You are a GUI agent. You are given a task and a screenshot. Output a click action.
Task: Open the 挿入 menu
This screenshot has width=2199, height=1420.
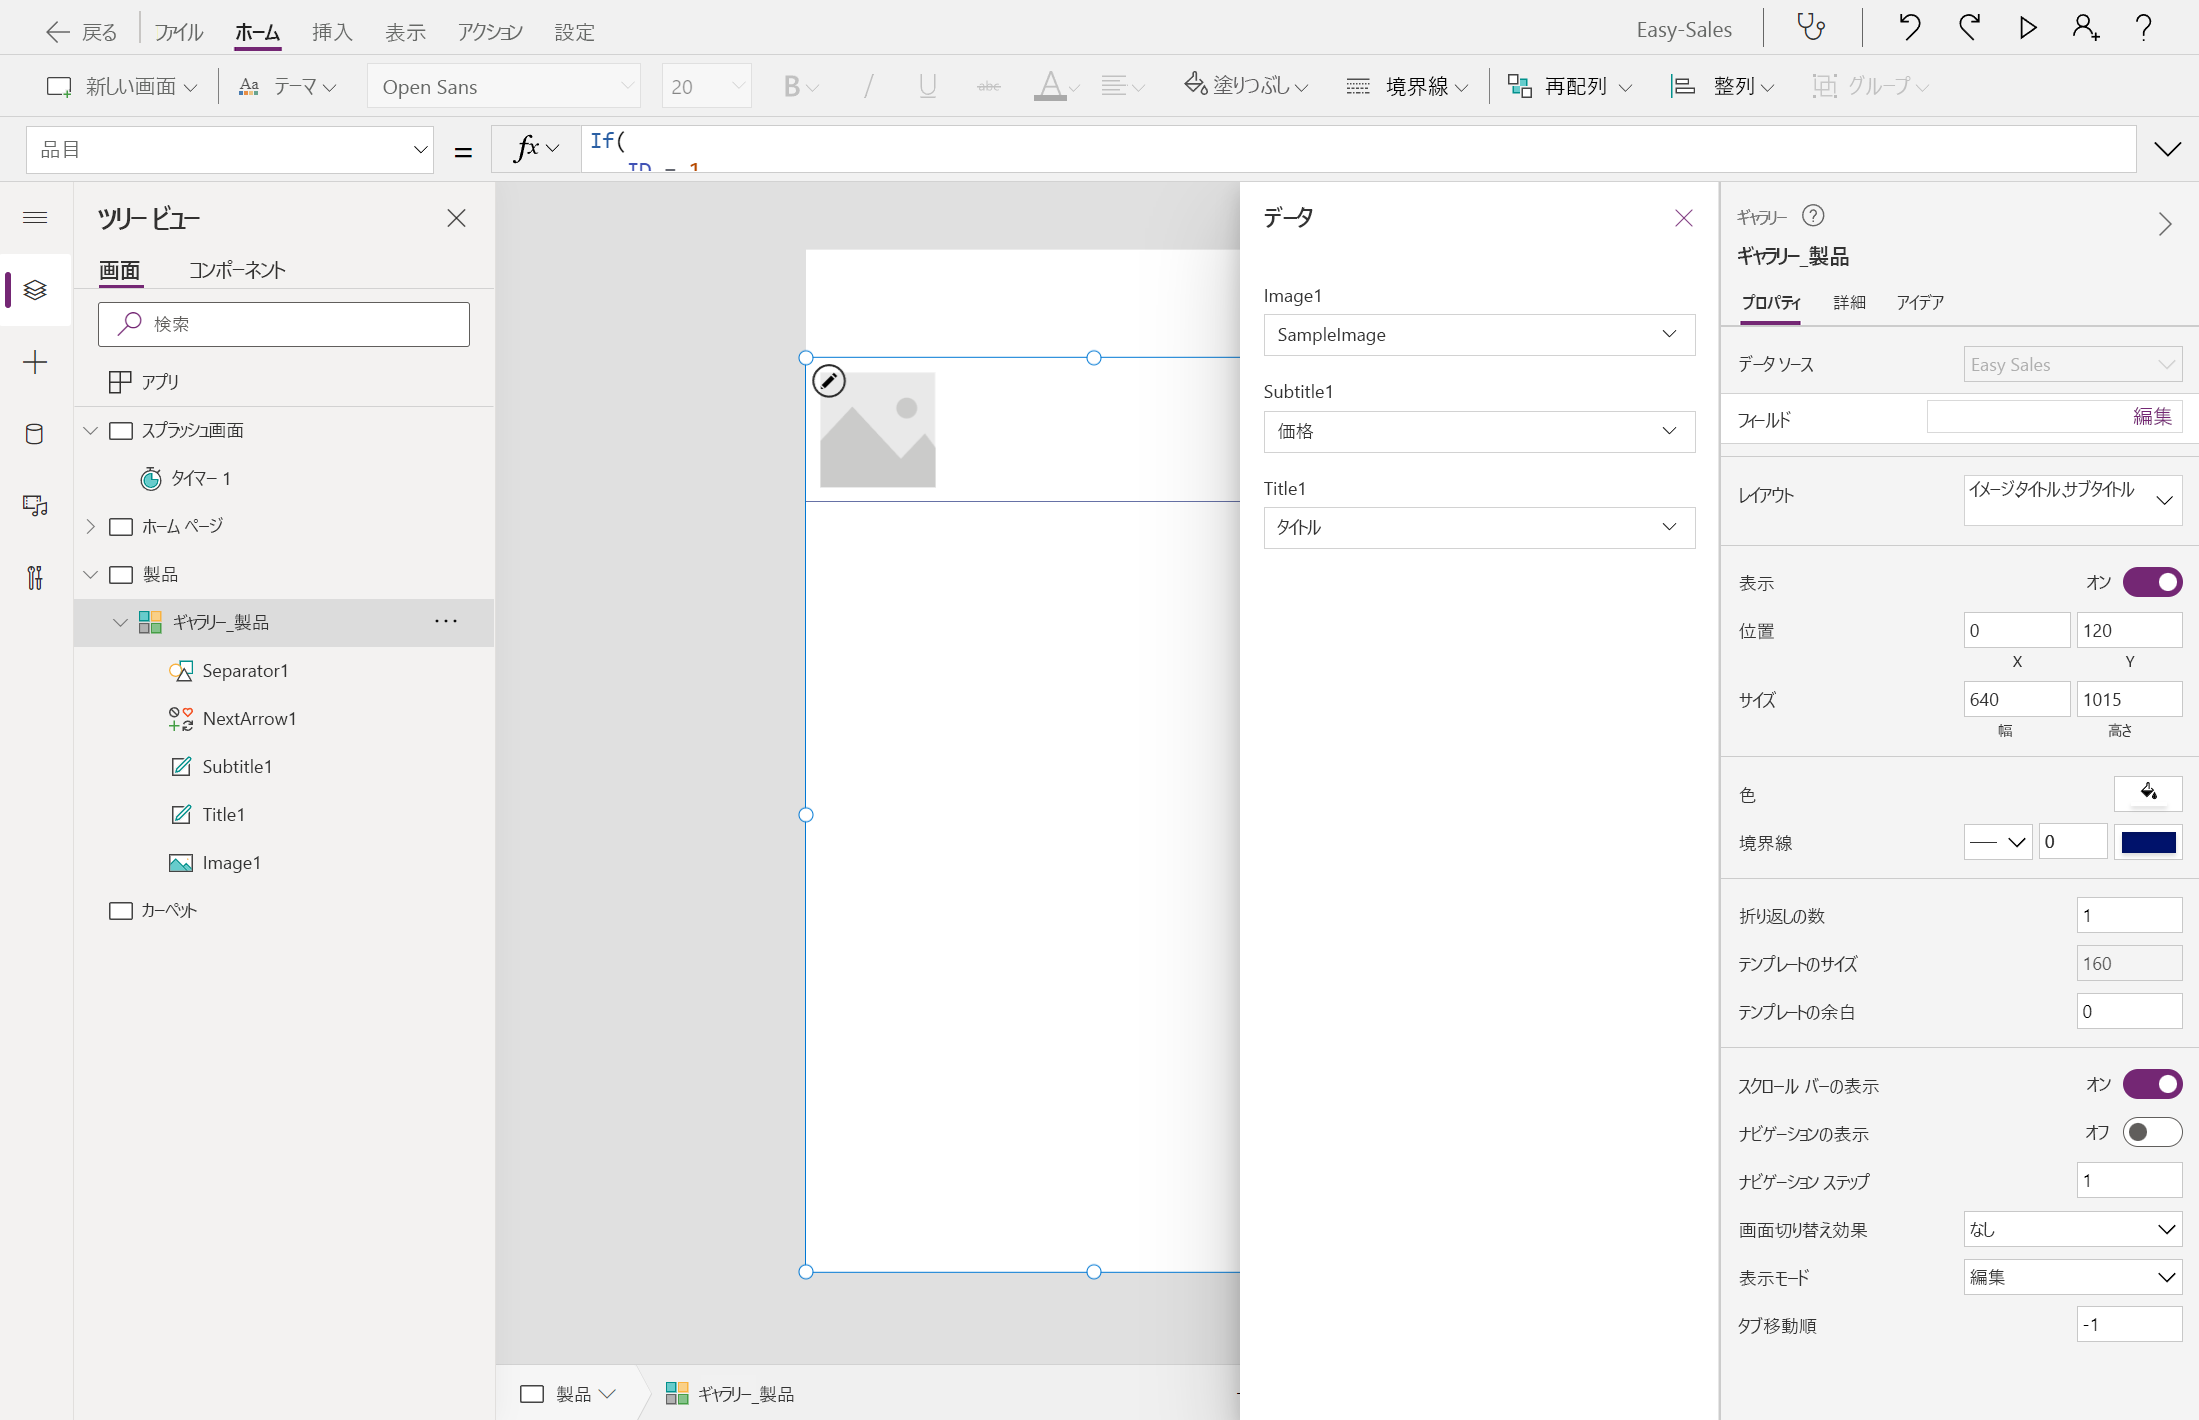(332, 32)
